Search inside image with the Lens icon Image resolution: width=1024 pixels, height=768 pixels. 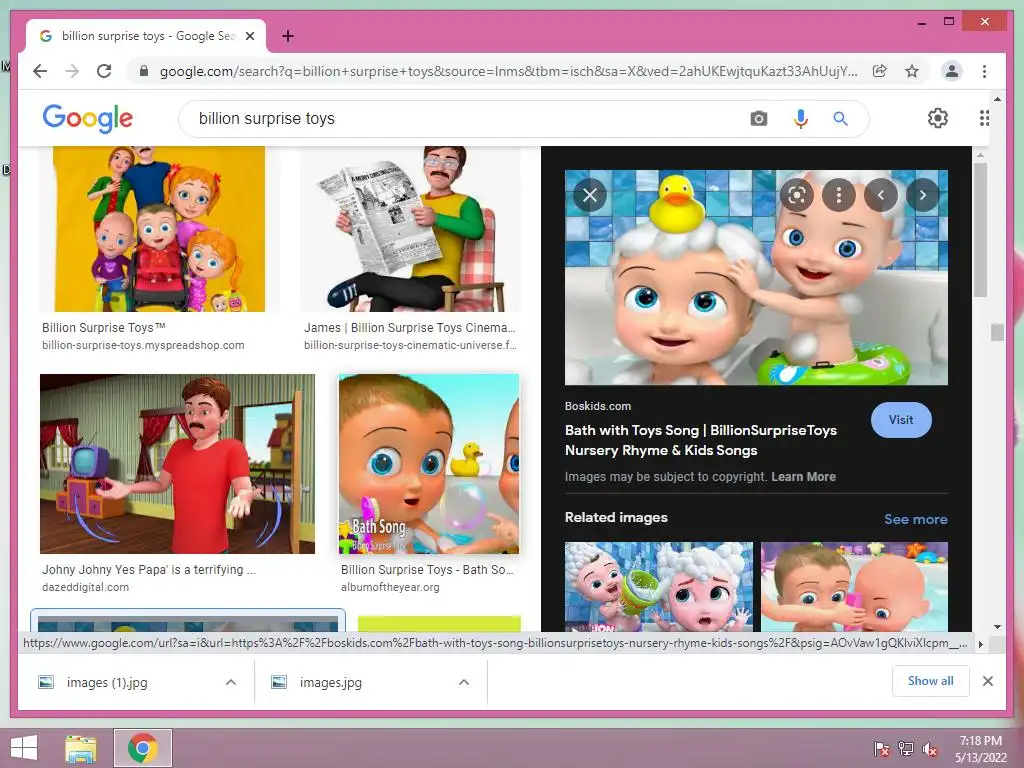pos(797,195)
